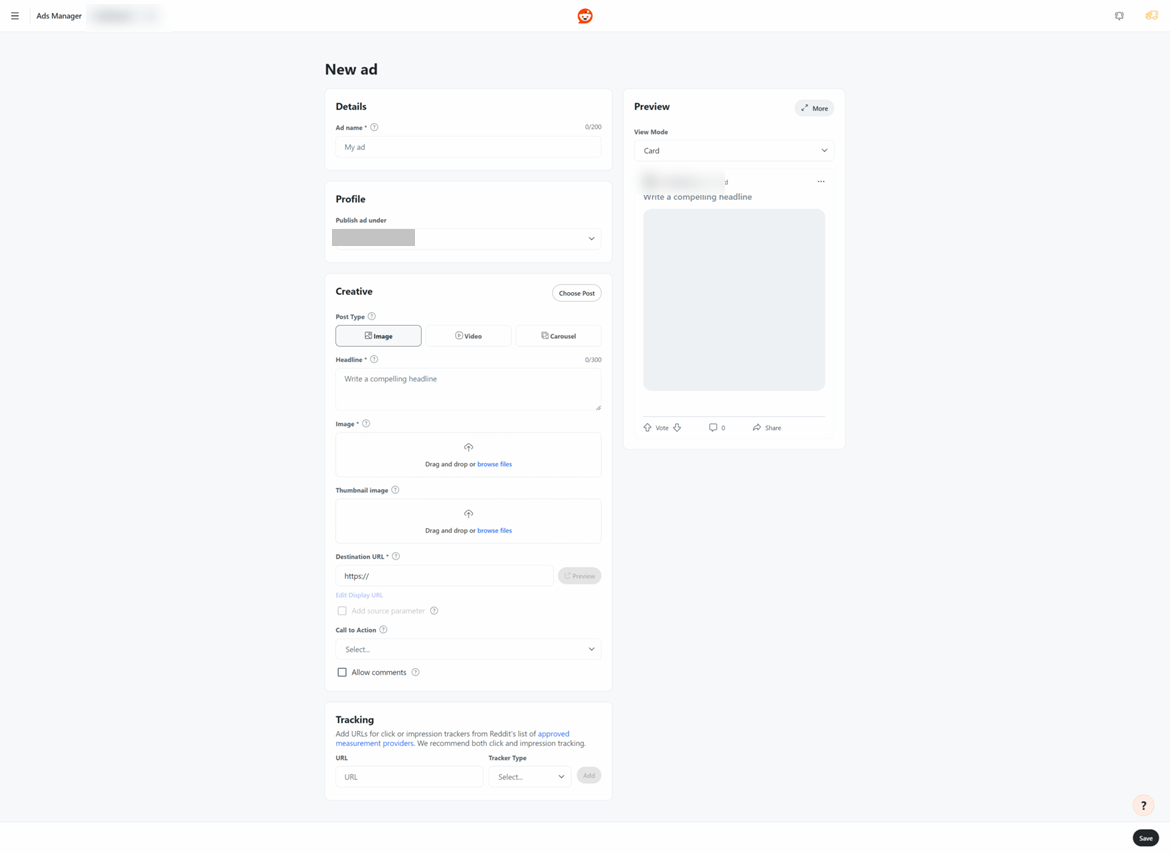Click the Save button
1170x854 pixels.
(x=1145, y=838)
